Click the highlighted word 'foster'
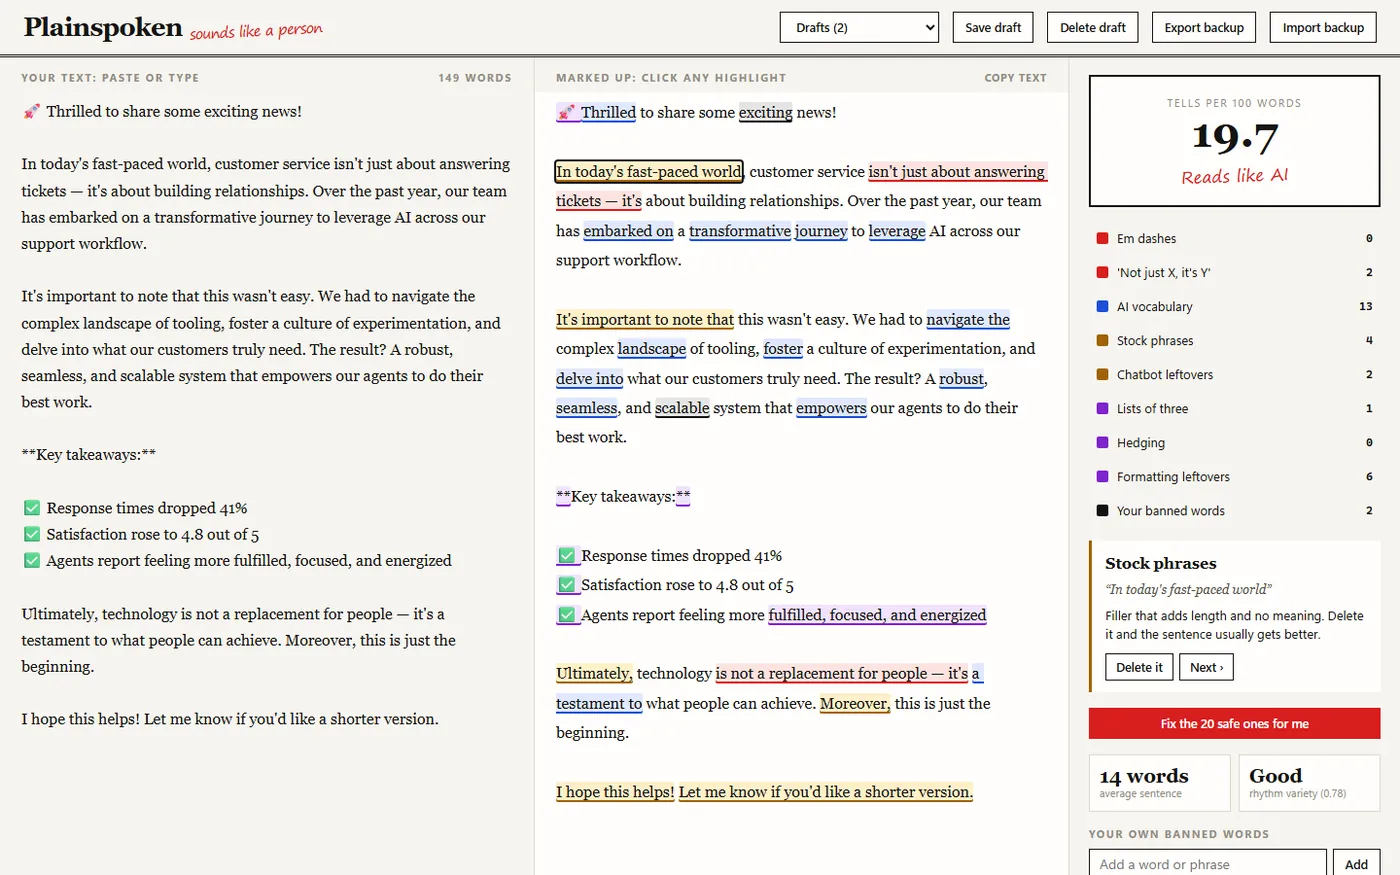The width and height of the screenshot is (1400, 875). (783, 348)
